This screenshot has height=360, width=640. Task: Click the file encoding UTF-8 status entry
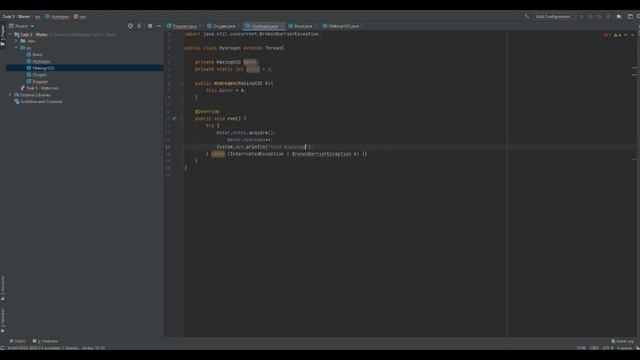pos(608,348)
